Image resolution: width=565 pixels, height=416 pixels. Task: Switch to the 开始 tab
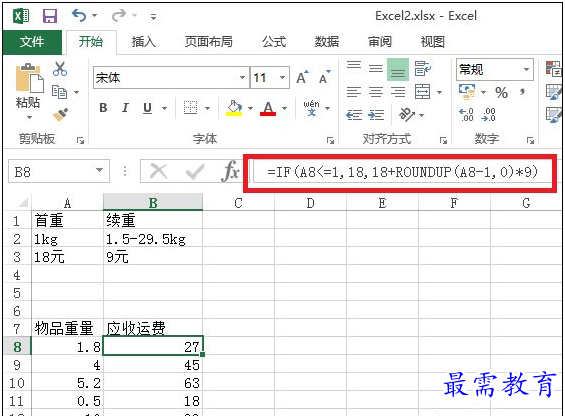click(91, 42)
